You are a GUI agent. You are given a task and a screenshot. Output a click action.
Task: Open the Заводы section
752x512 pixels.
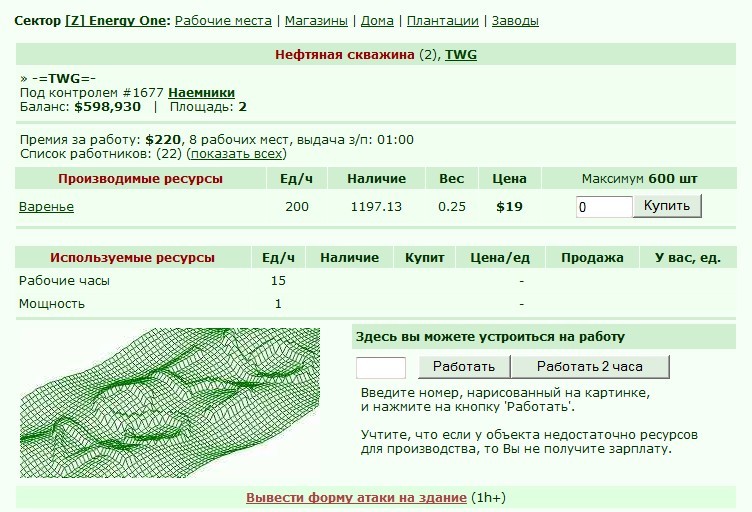515,21
